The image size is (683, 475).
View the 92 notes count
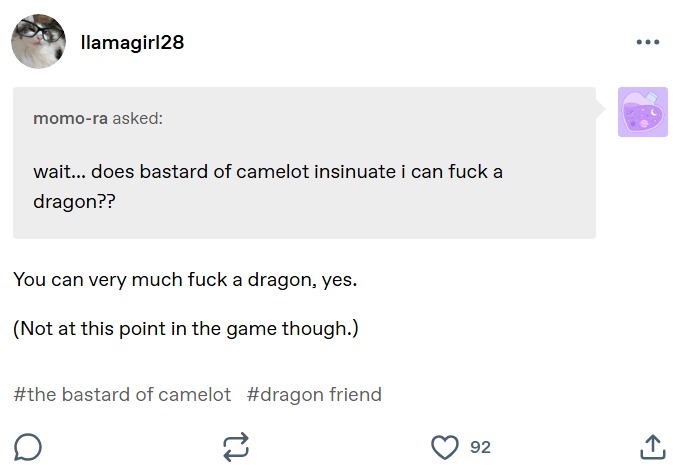pyautogui.click(x=480, y=447)
